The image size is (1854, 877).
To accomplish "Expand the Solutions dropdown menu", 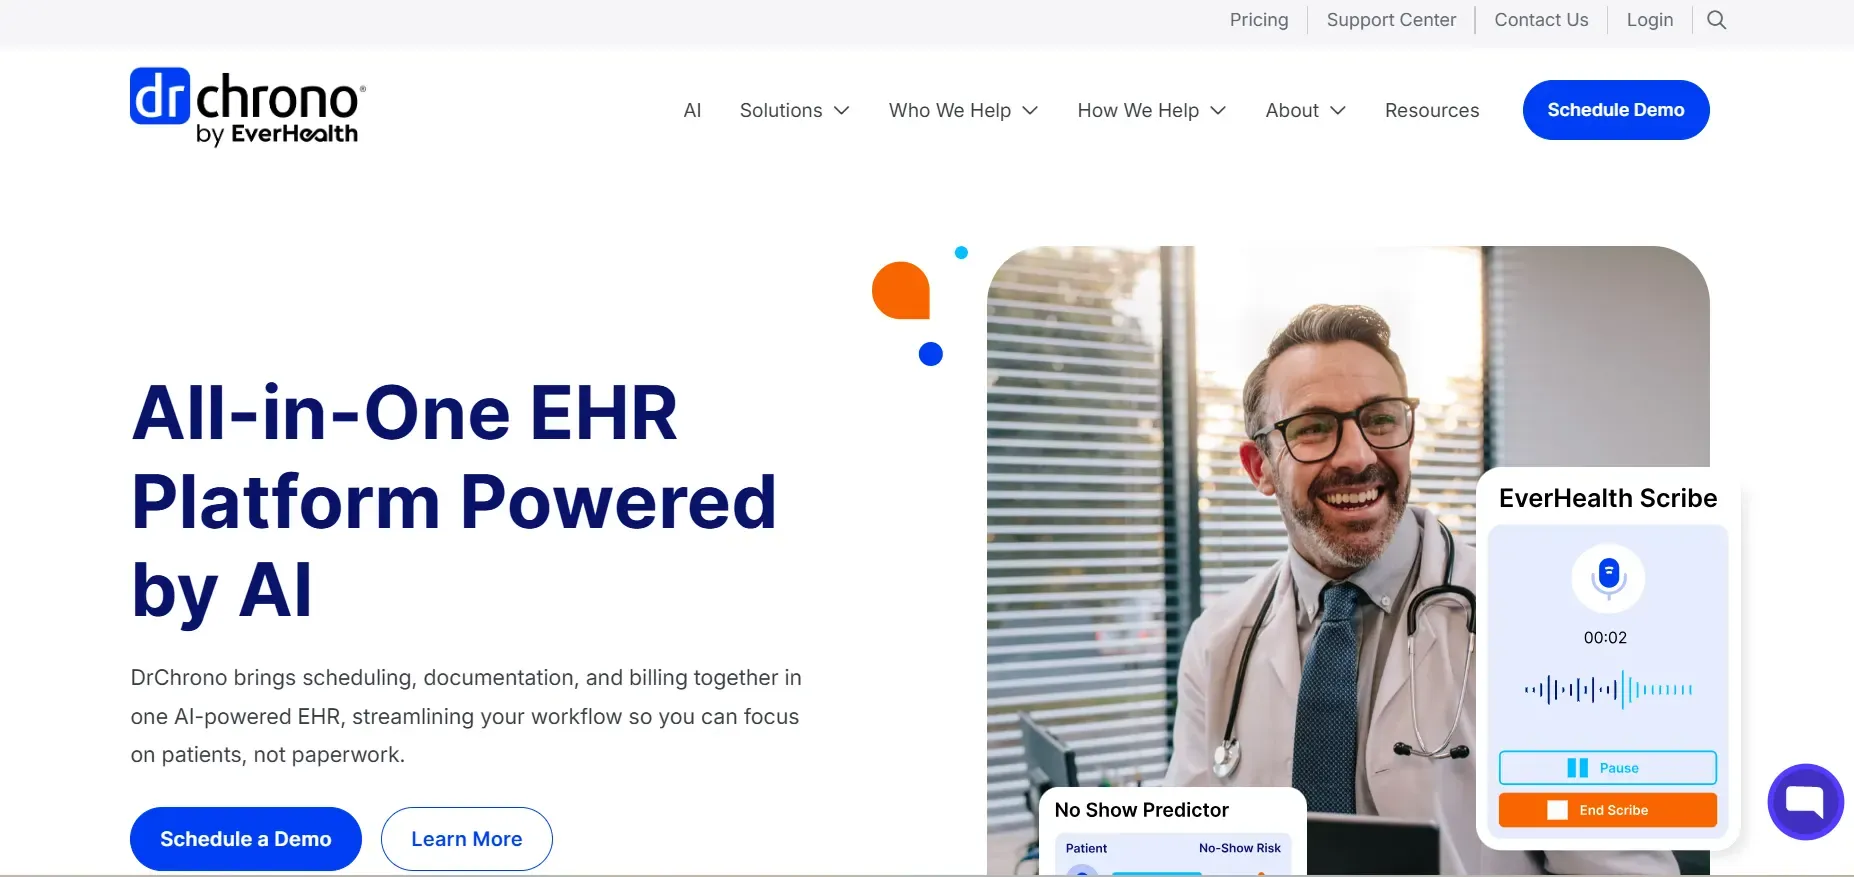I will point(794,110).
